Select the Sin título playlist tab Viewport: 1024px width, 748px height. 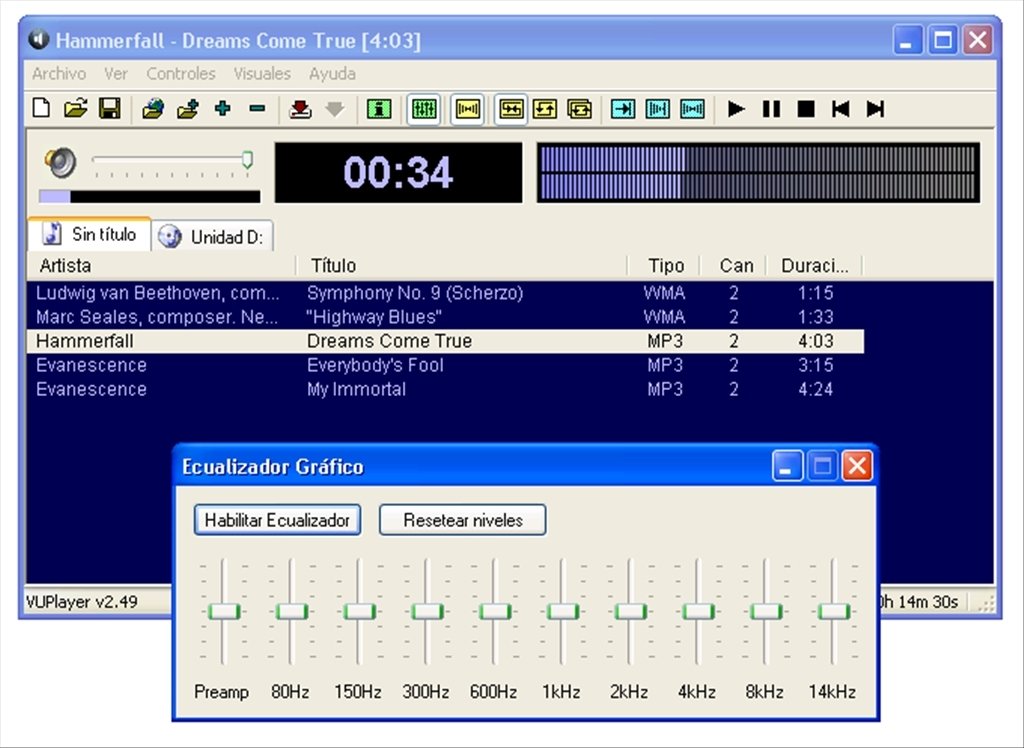pos(89,235)
